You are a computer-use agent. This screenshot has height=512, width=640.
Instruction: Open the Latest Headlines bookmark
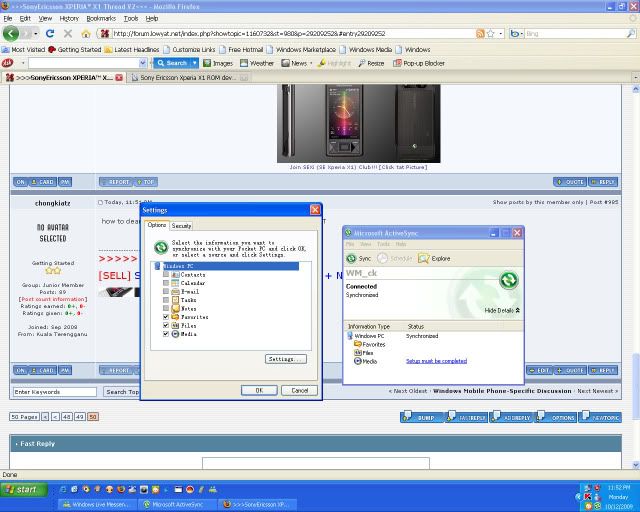pyautogui.click(x=132, y=49)
